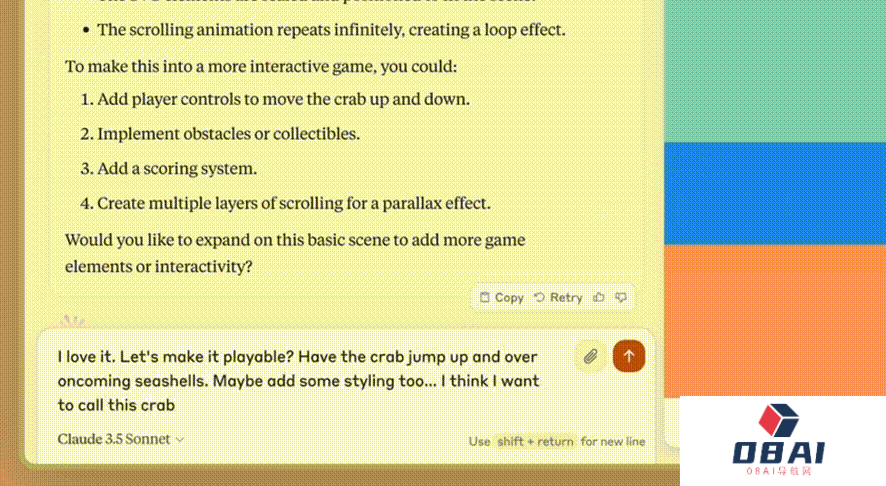Image resolution: width=886 pixels, height=486 pixels.
Task: Click the 'Add a scoring system' list item
Action: pyautogui.click(x=177, y=169)
